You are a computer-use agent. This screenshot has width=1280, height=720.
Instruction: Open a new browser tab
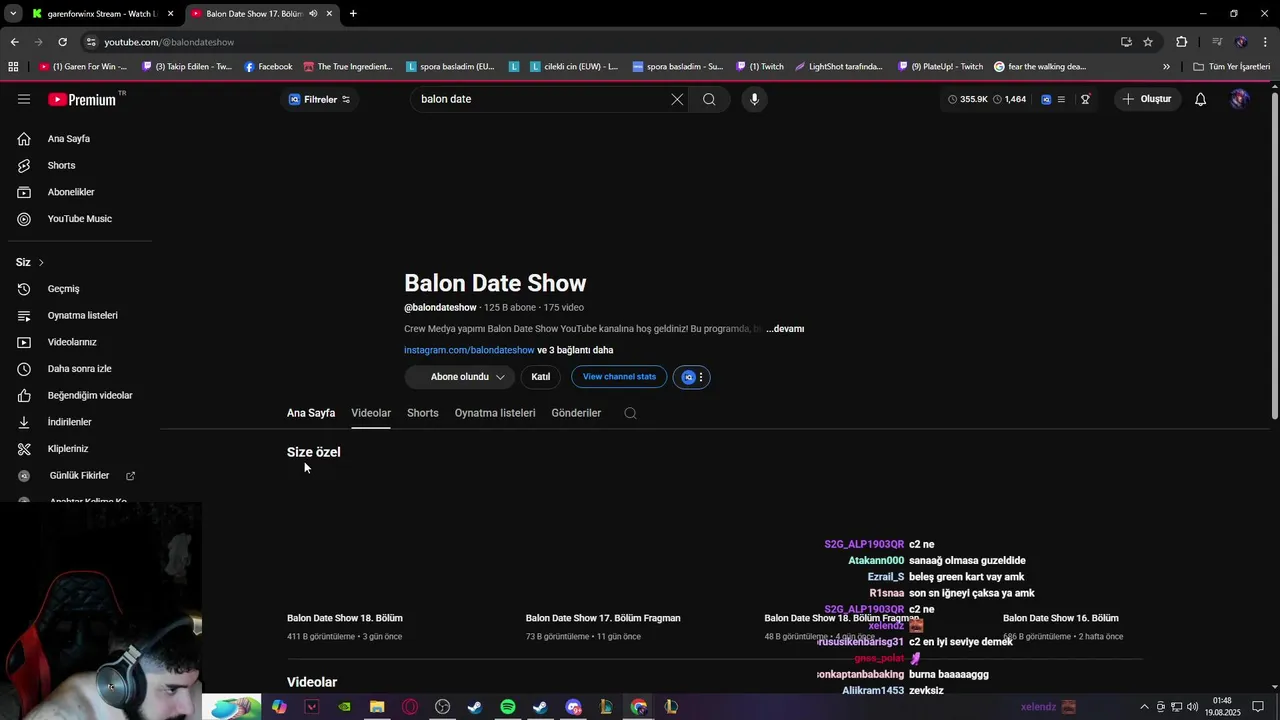point(353,14)
